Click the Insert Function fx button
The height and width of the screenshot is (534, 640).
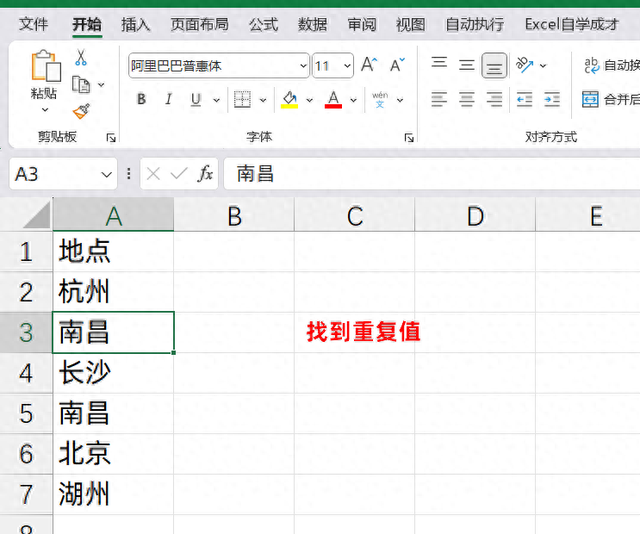tap(205, 174)
